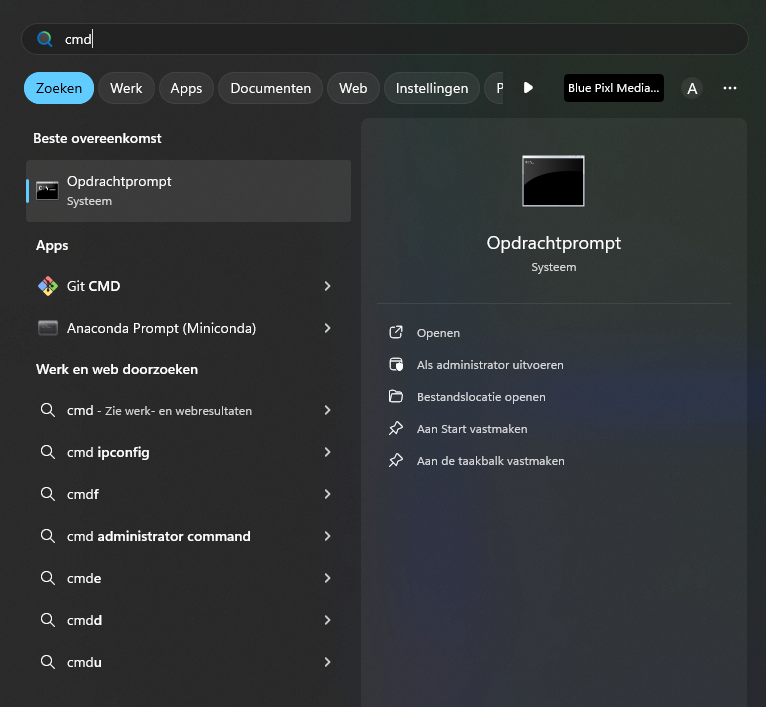Screen dimensions: 766x707
Task: Choose the Instellingen filter tab
Action: [x=432, y=88]
